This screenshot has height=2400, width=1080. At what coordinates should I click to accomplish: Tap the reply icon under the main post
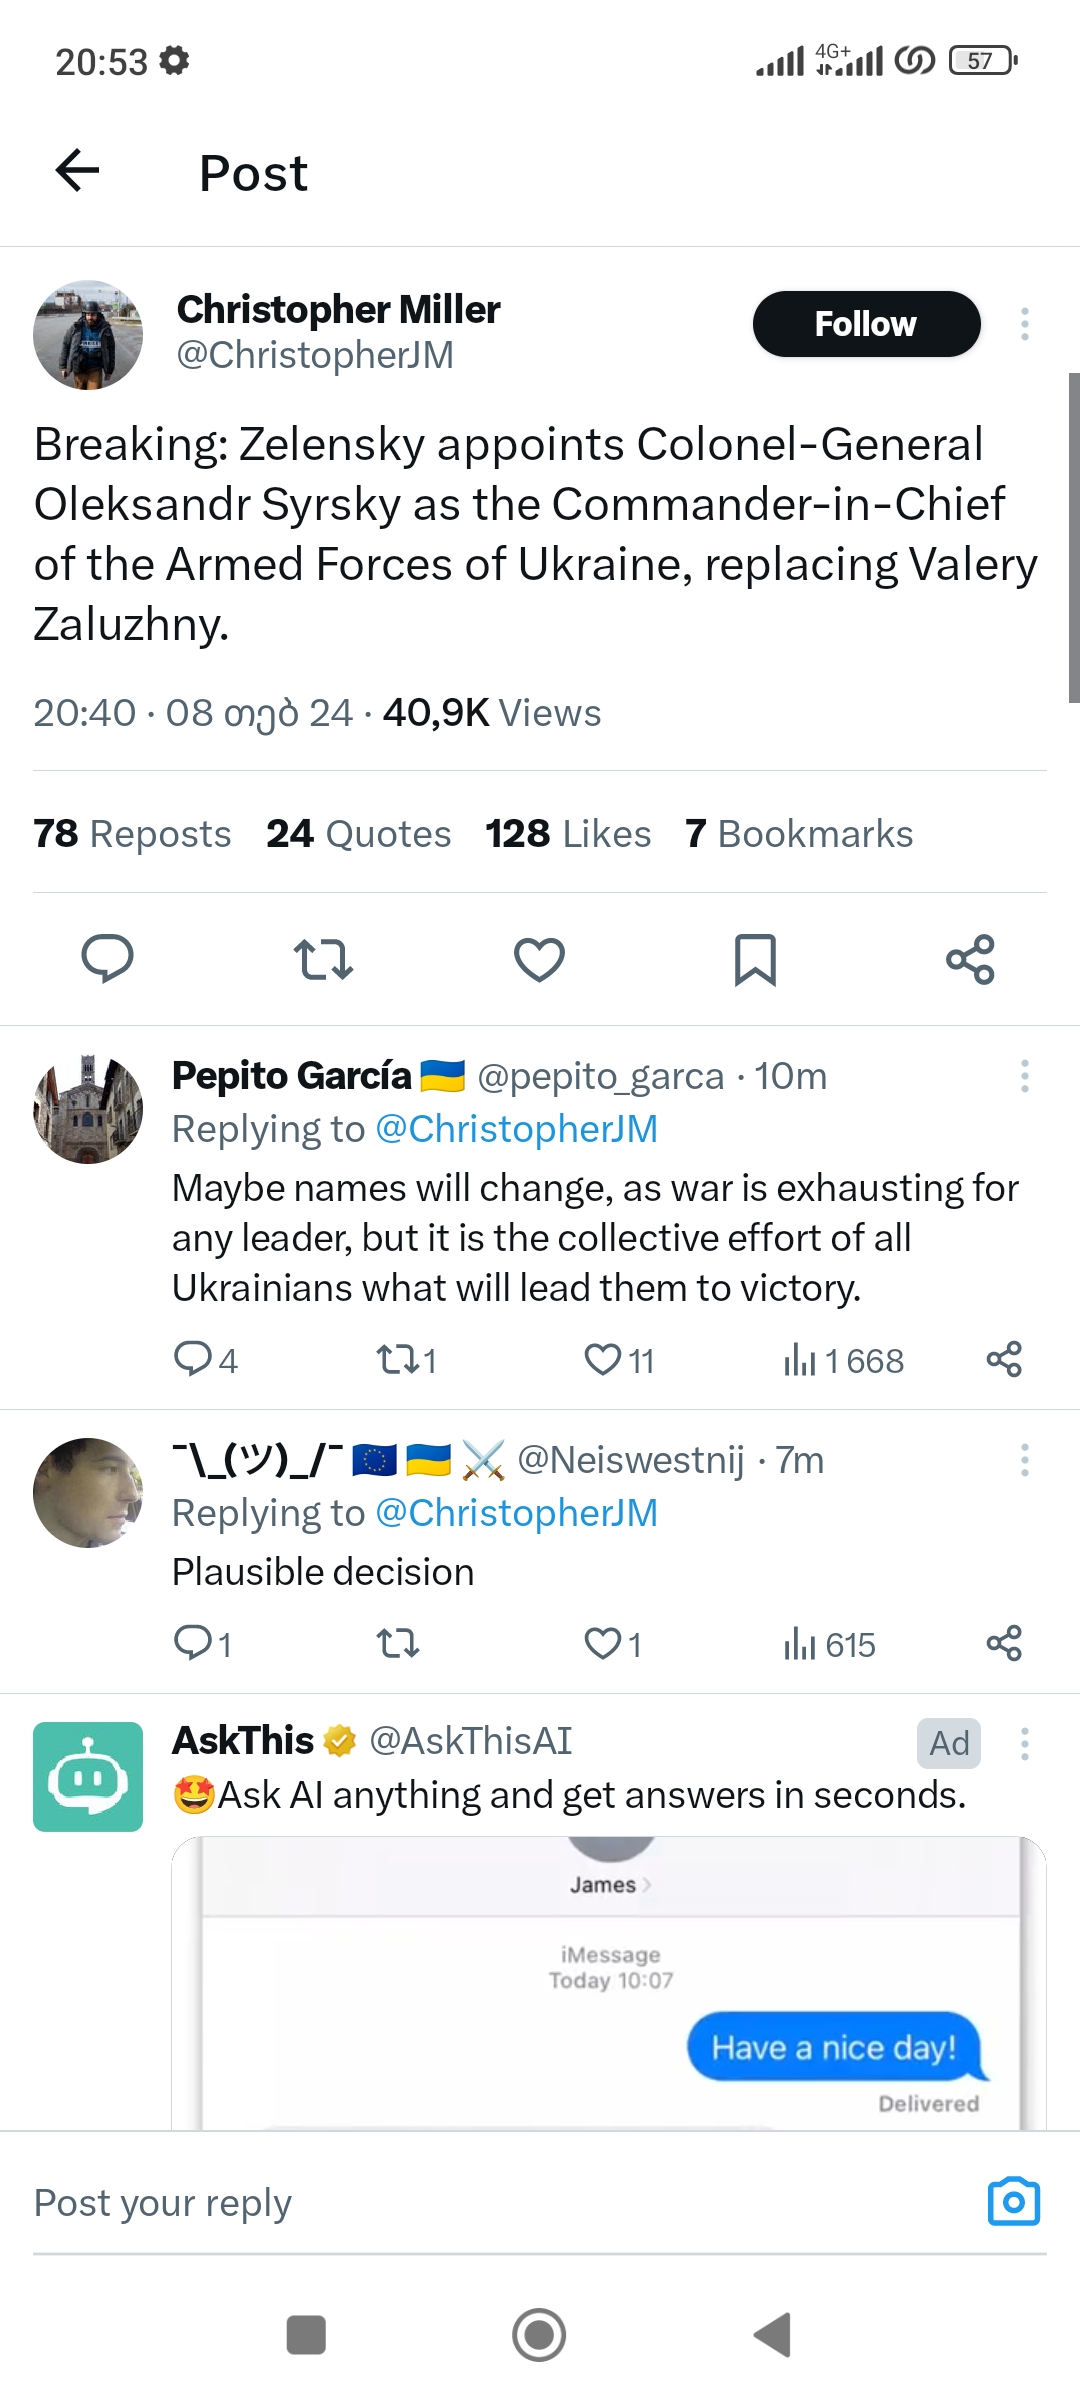point(107,959)
